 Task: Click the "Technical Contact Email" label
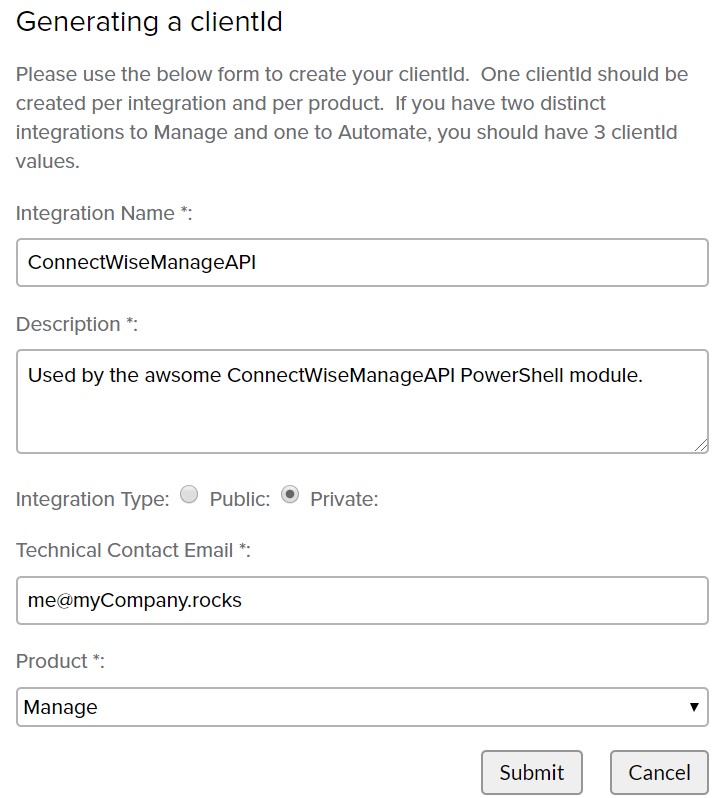pos(130,550)
